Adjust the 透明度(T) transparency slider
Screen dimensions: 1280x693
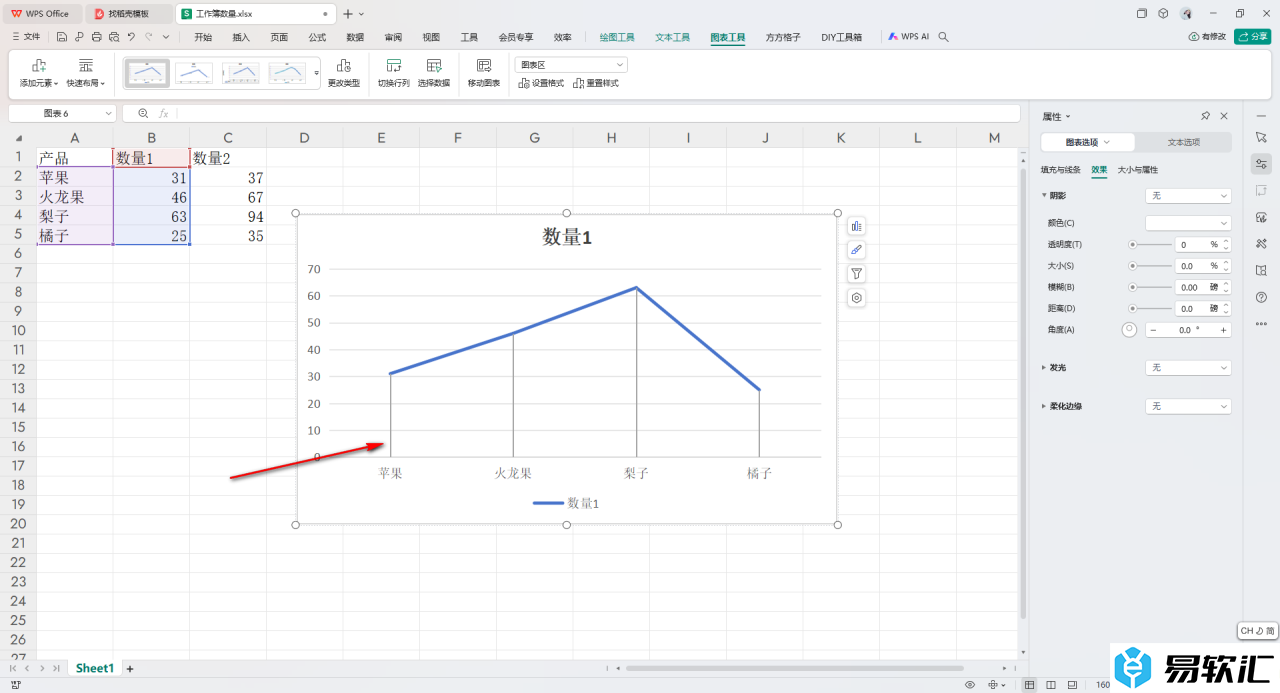[x=1152, y=244]
